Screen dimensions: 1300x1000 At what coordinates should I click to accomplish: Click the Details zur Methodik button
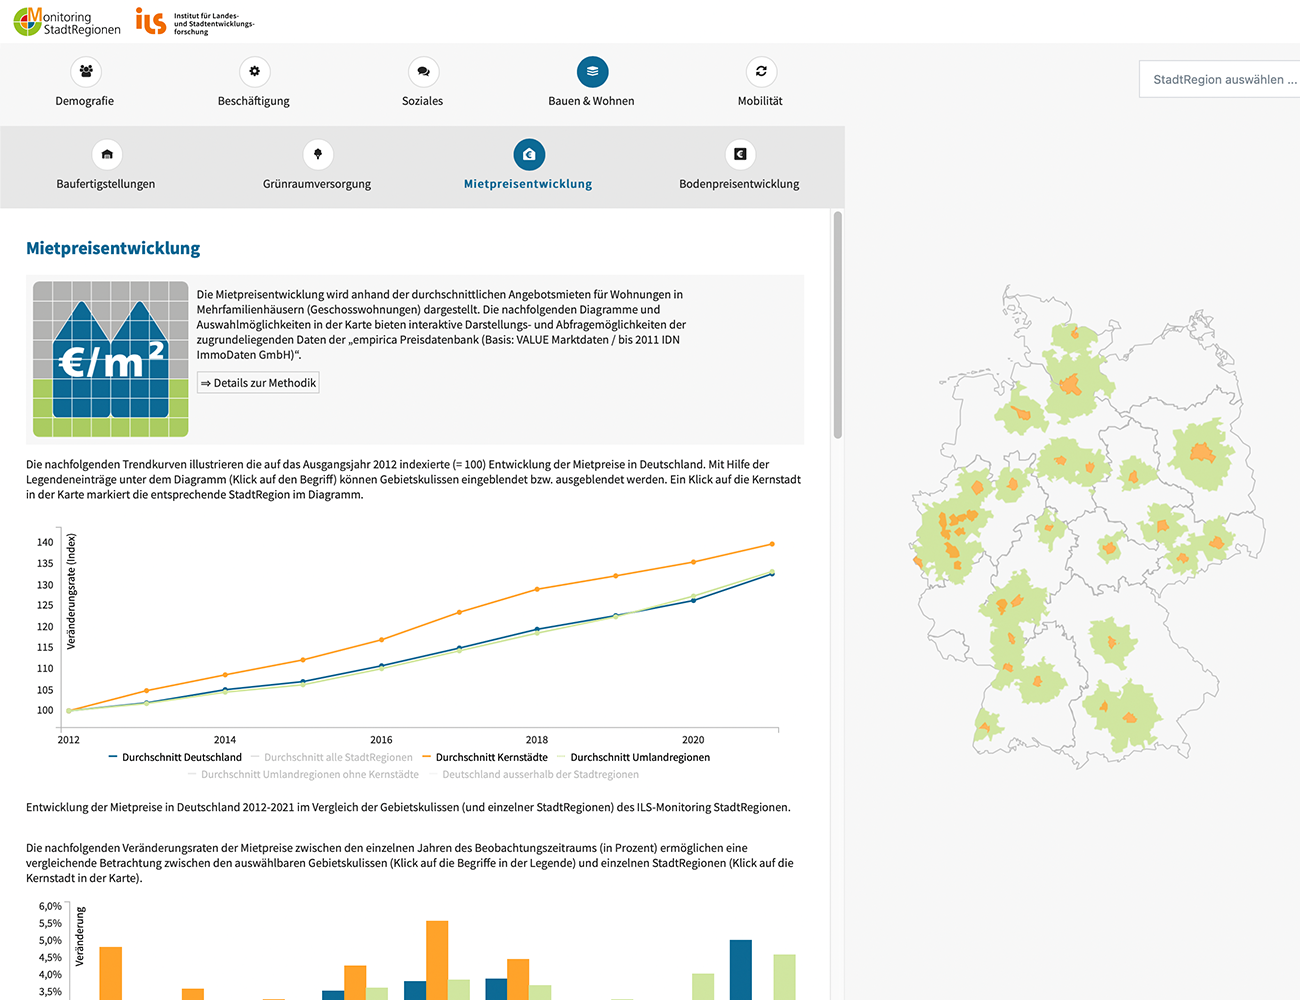[x=258, y=383]
